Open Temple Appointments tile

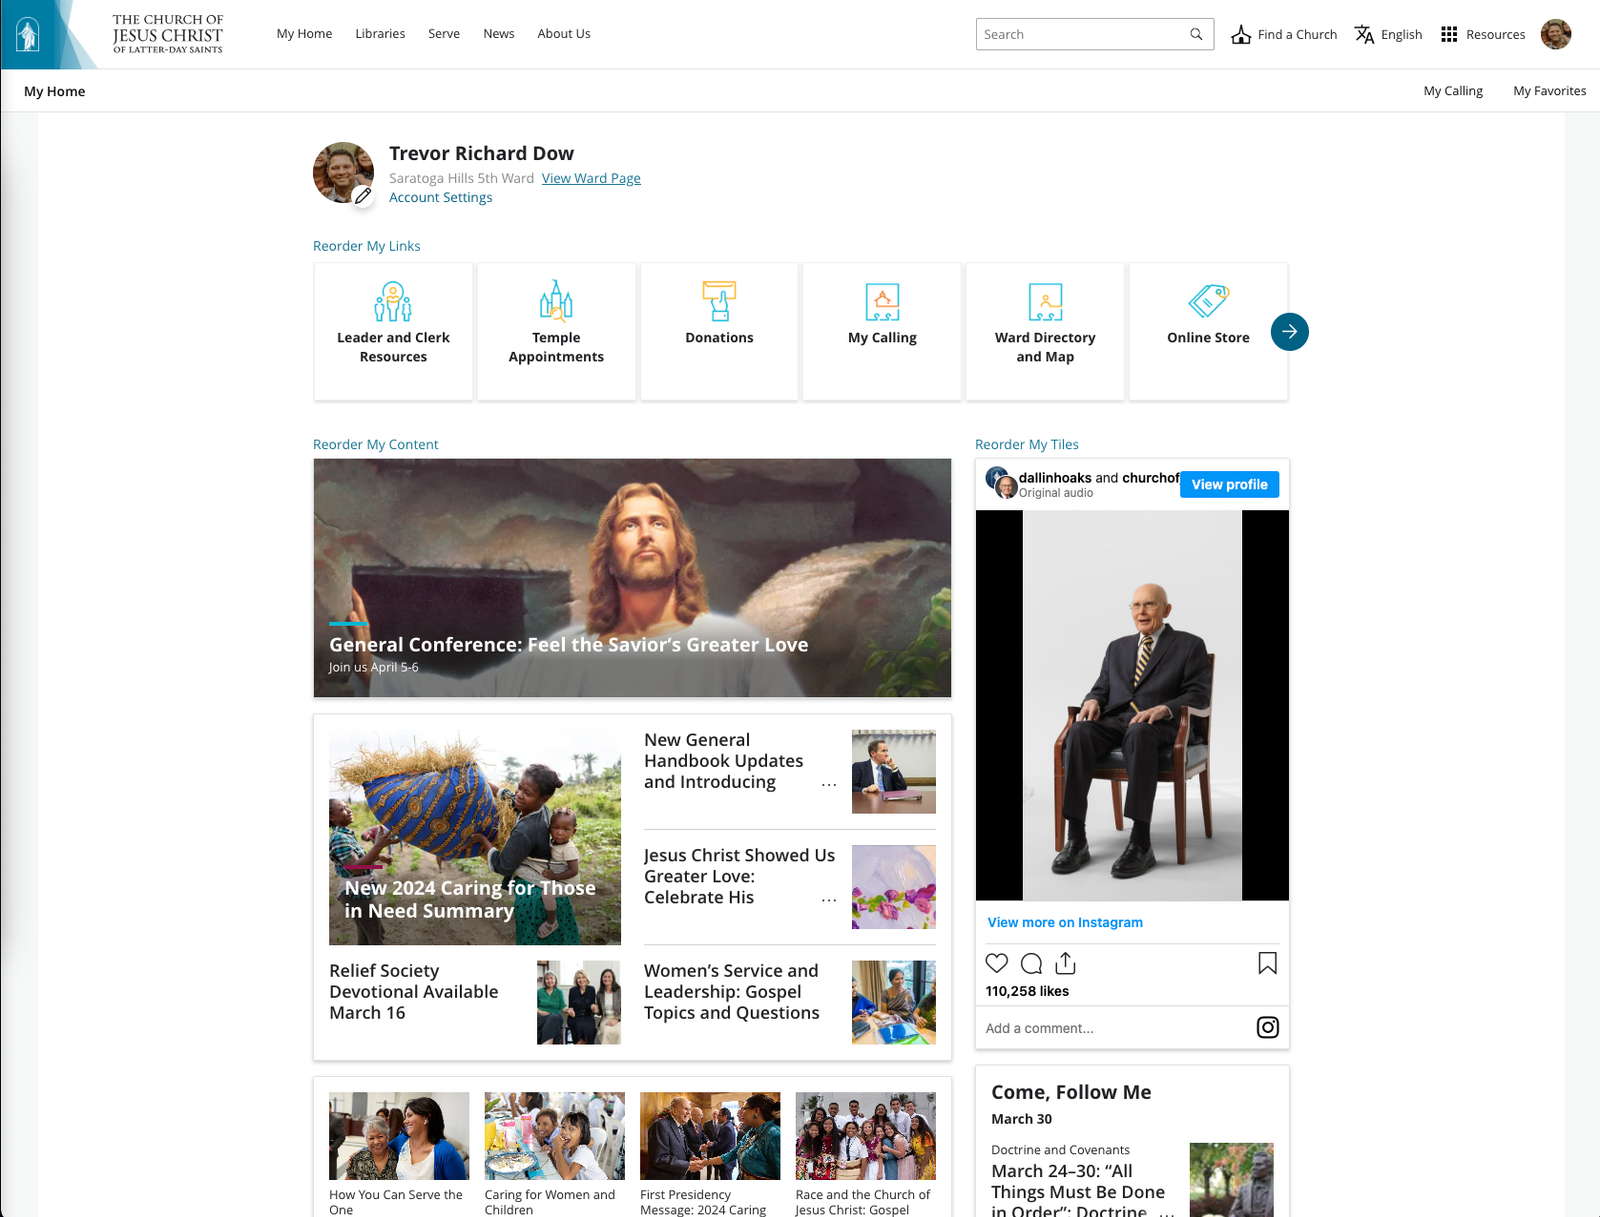tap(556, 331)
